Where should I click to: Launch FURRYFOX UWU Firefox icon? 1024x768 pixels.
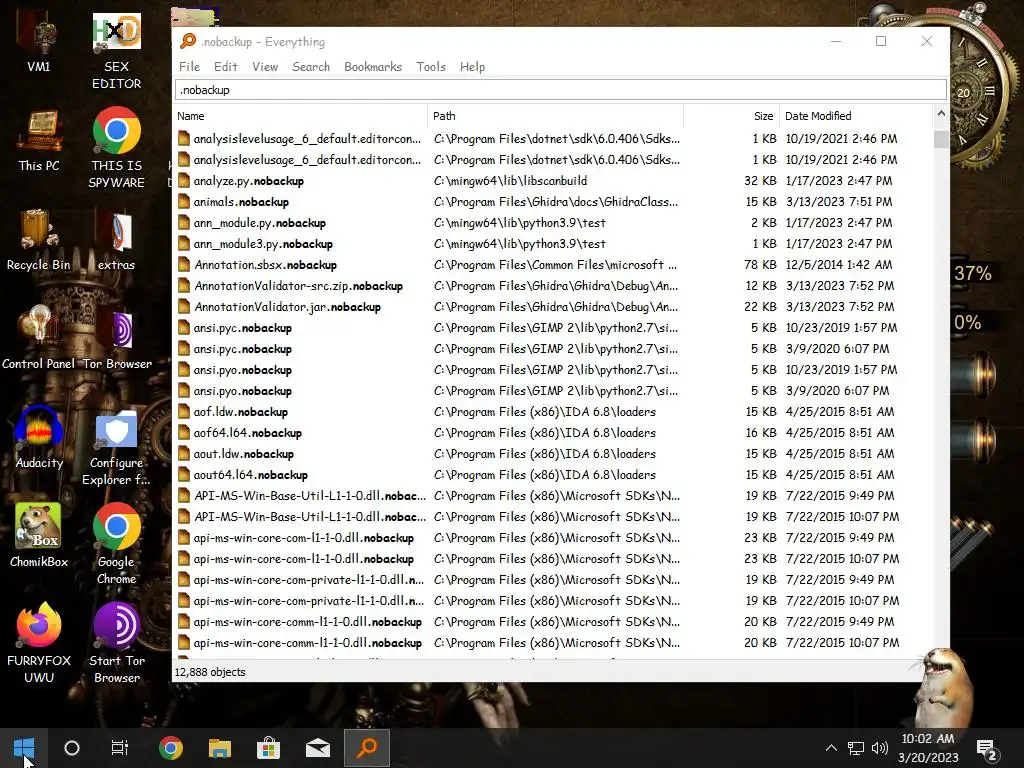[39, 643]
